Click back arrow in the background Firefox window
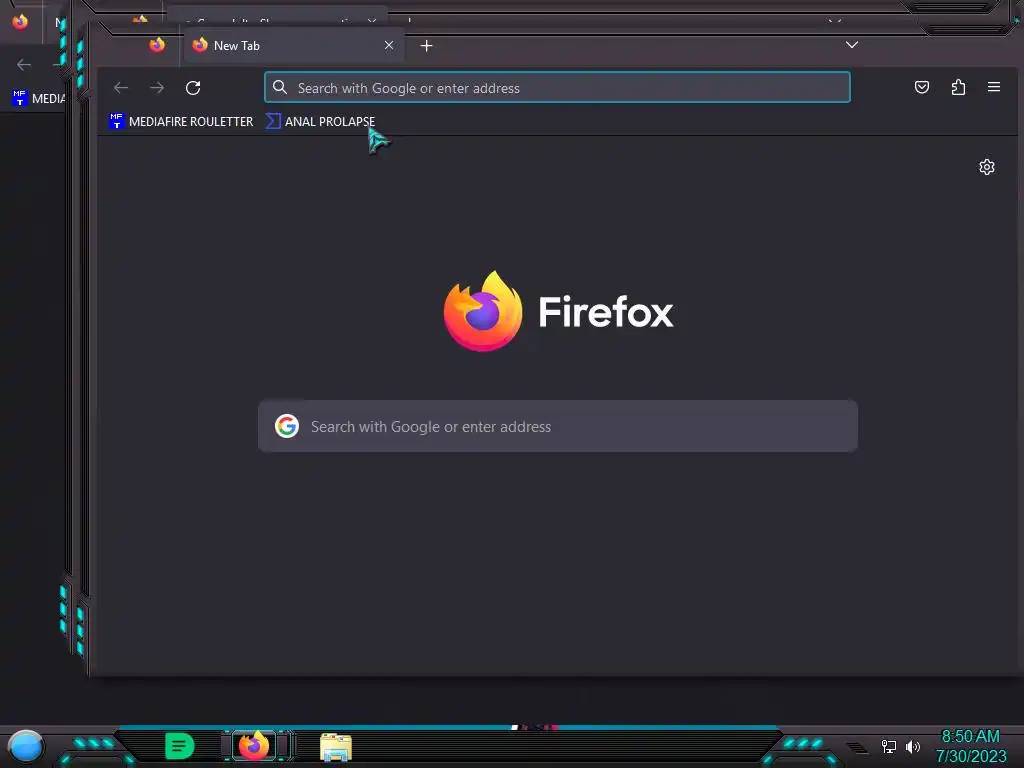The height and width of the screenshot is (768, 1024). pyautogui.click(x=24, y=64)
